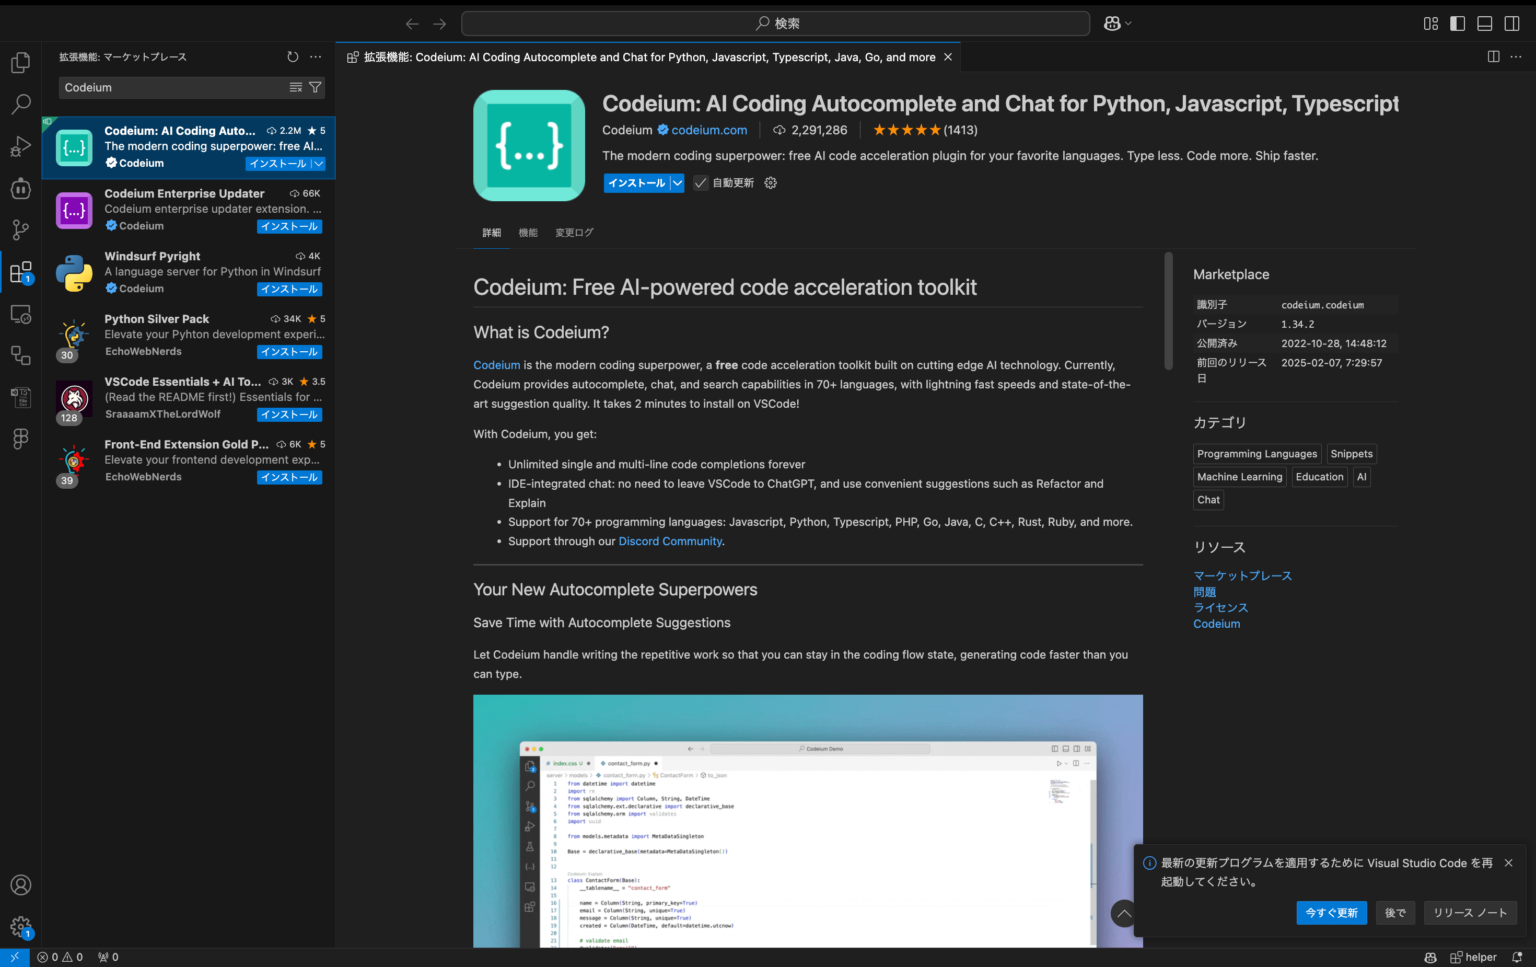The height and width of the screenshot is (967, 1536).
Task: Open Source Control view icon
Action: click(x=20, y=230)
